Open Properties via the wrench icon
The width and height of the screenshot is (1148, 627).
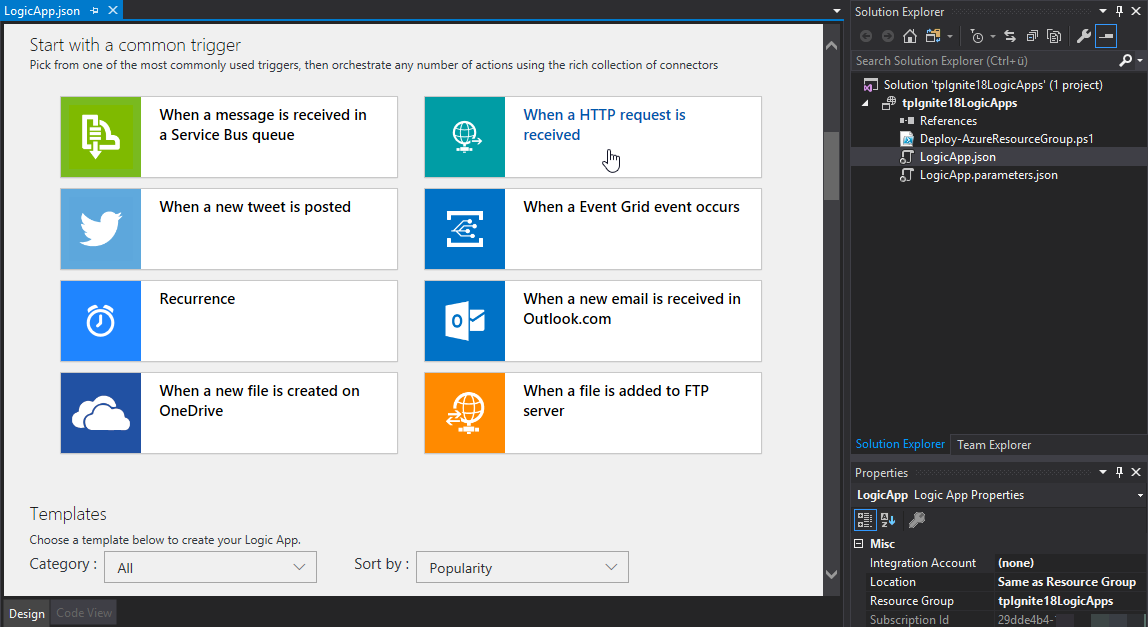coord(1083,36)
